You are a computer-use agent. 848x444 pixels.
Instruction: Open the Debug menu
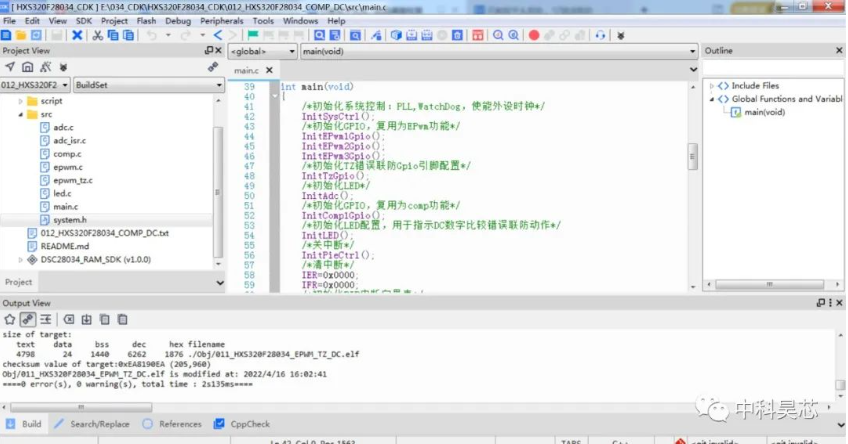pyautogui.click(x=178, y=21)
